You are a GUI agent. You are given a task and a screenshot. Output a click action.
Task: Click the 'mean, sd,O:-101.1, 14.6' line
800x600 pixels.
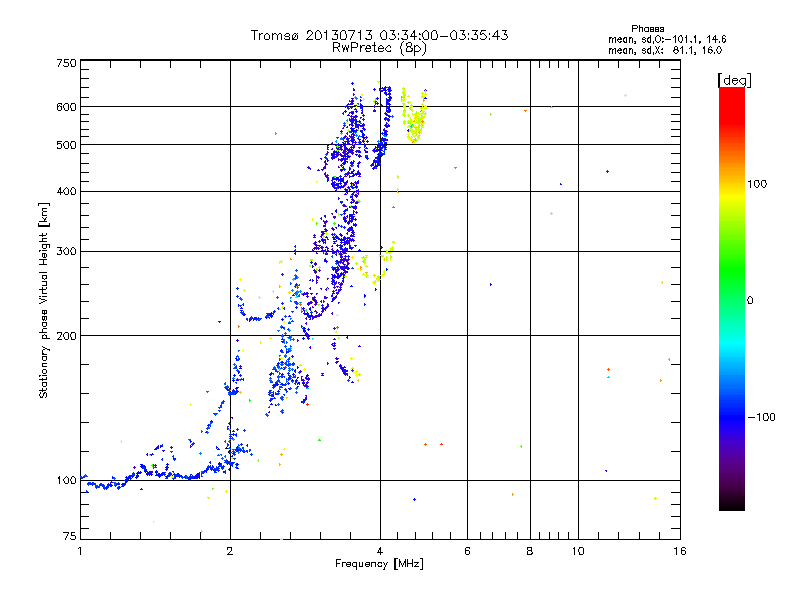click(667, 39)
